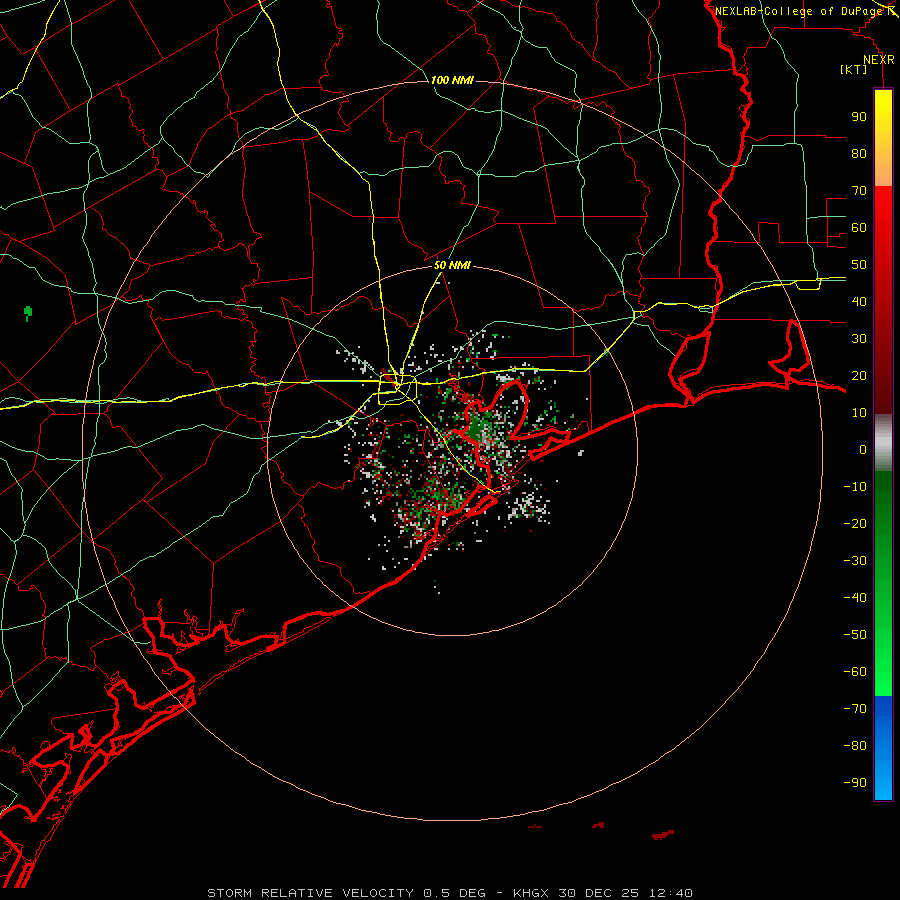The image size is (900, 900).
Task: Click the 20 value on velocity scale
Action: [859, 375]
